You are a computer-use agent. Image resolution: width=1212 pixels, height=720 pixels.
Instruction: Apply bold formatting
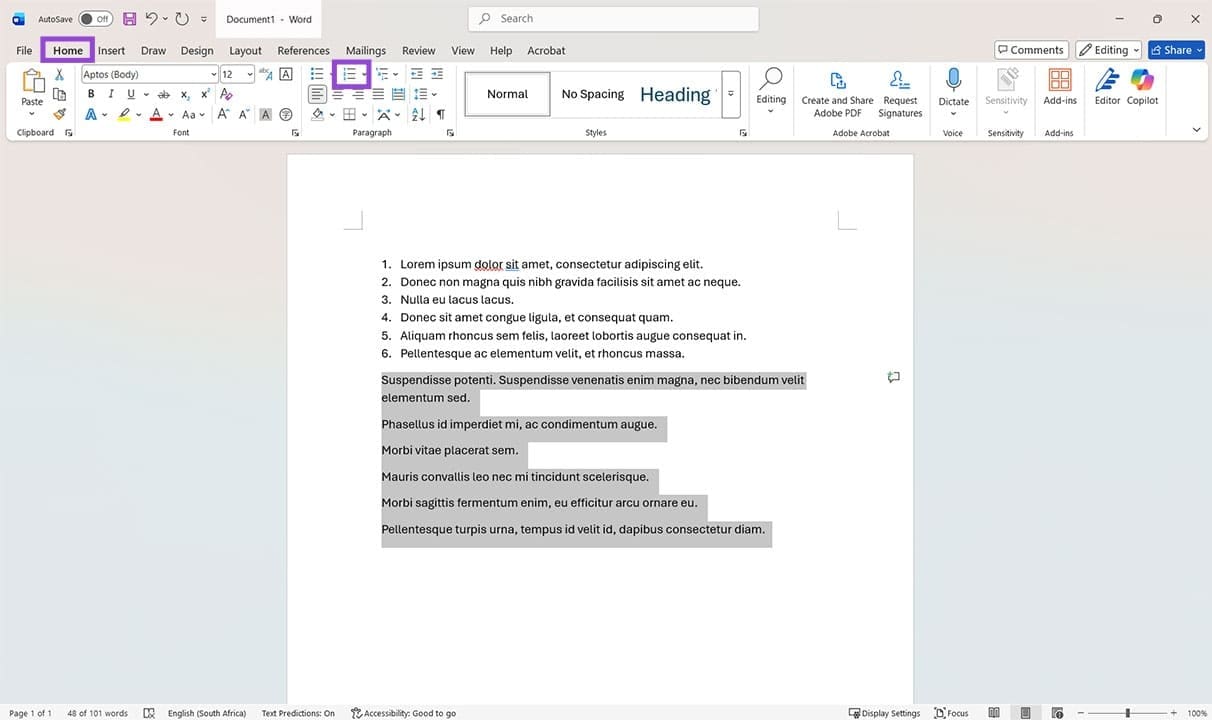coord(91,93)
